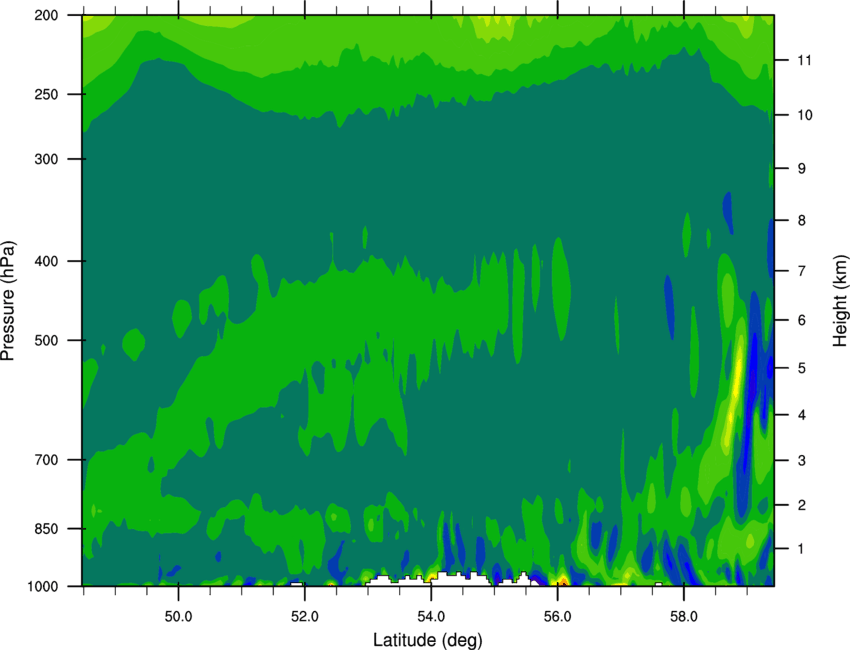The image size is (850, 650).
Task: Select the 700 pressure tick label
Action: coord(46,460)
